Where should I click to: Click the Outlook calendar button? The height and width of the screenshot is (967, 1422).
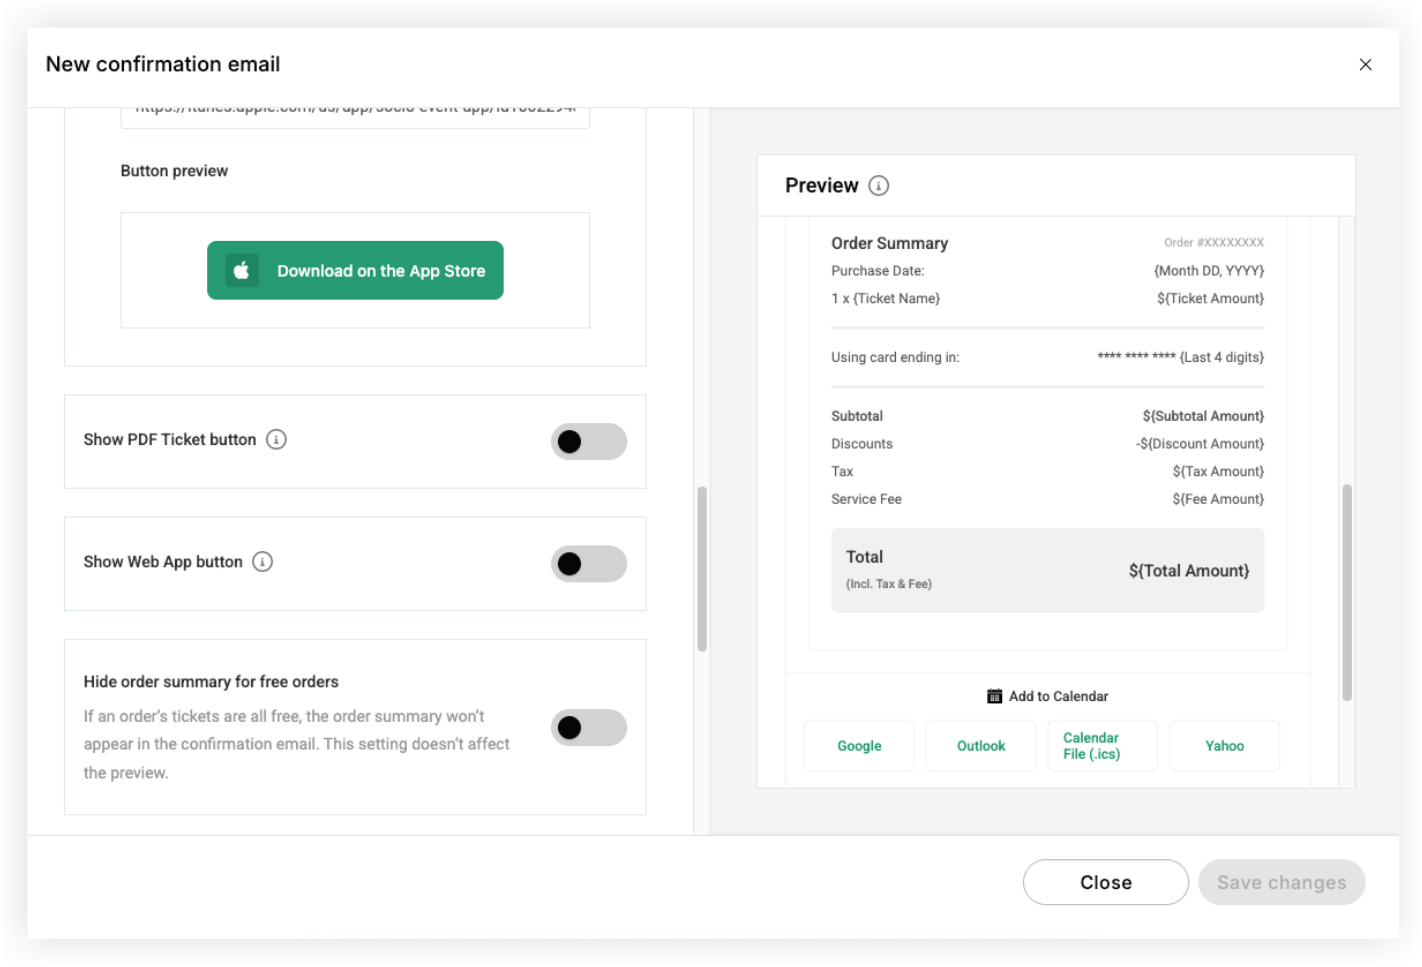[x=981, y=746]
